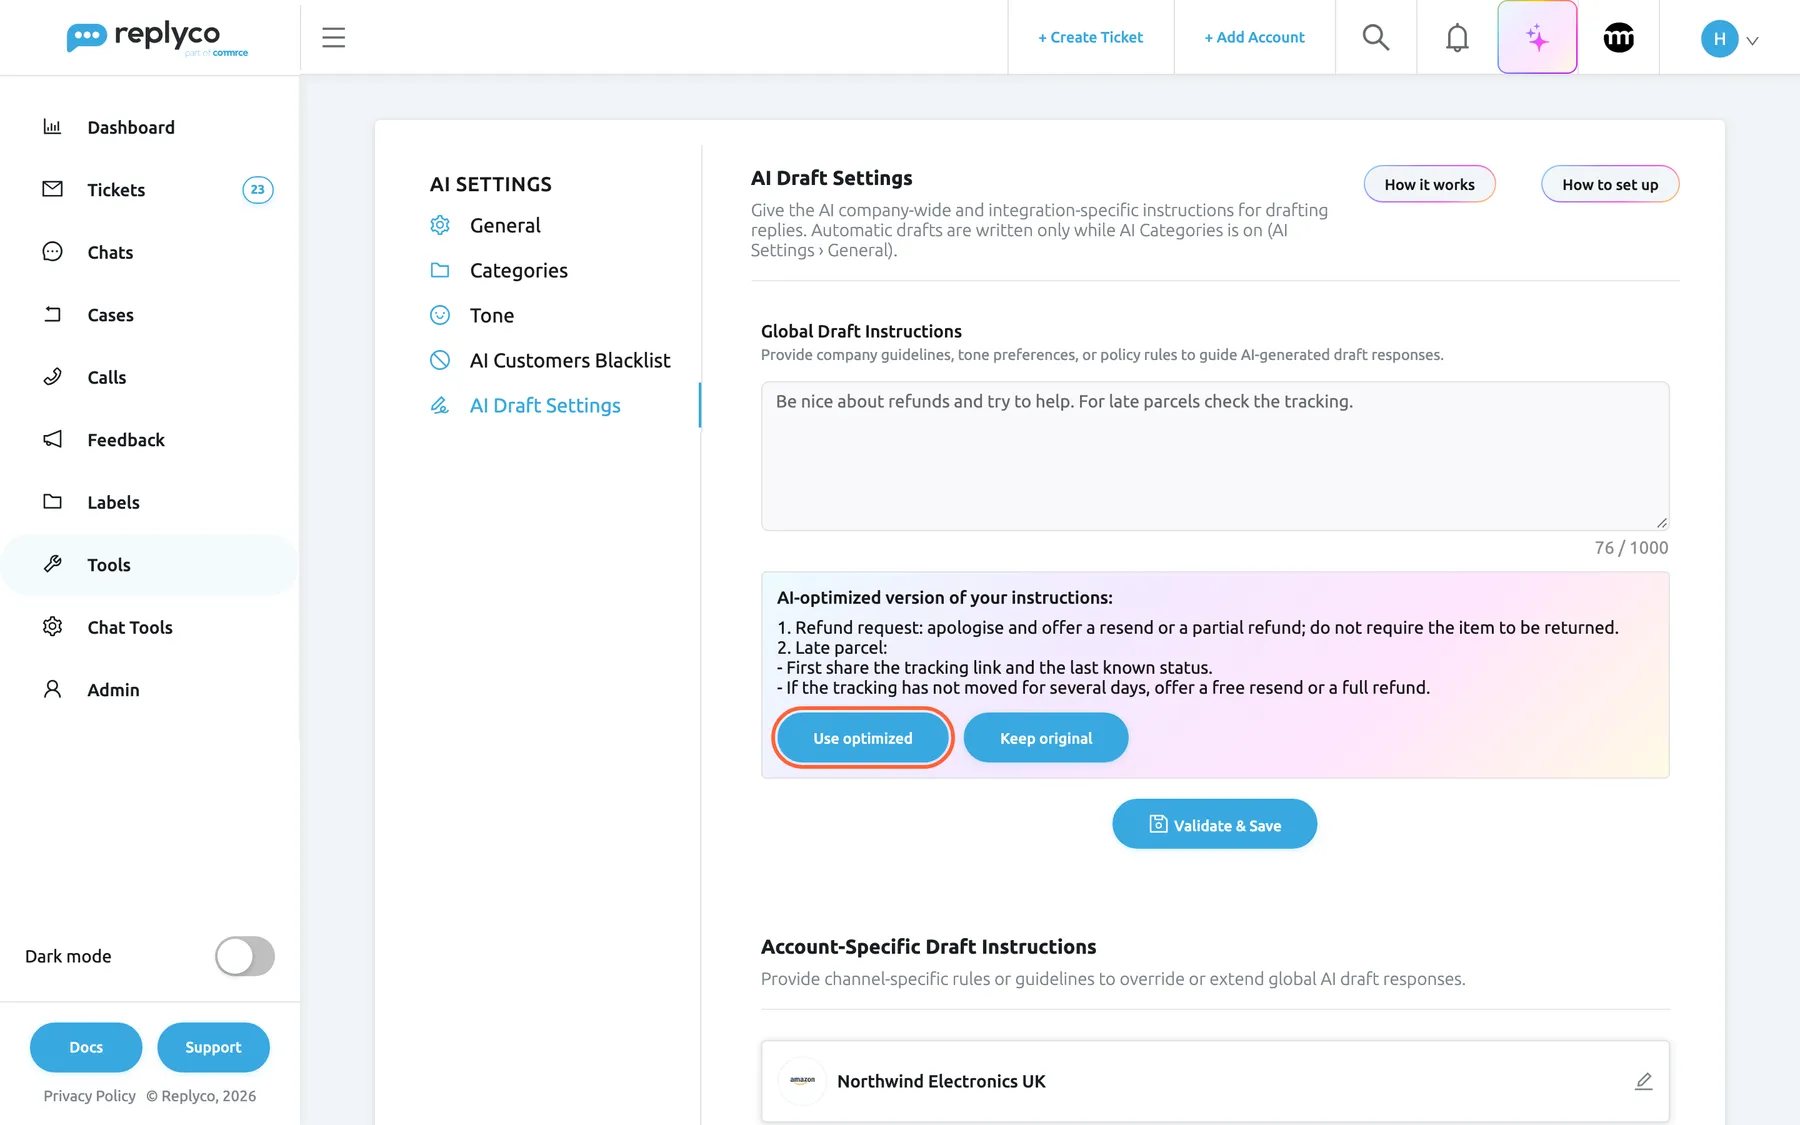
Task: Click the hamburger menu icon
Action: click(x=334, y=37)
